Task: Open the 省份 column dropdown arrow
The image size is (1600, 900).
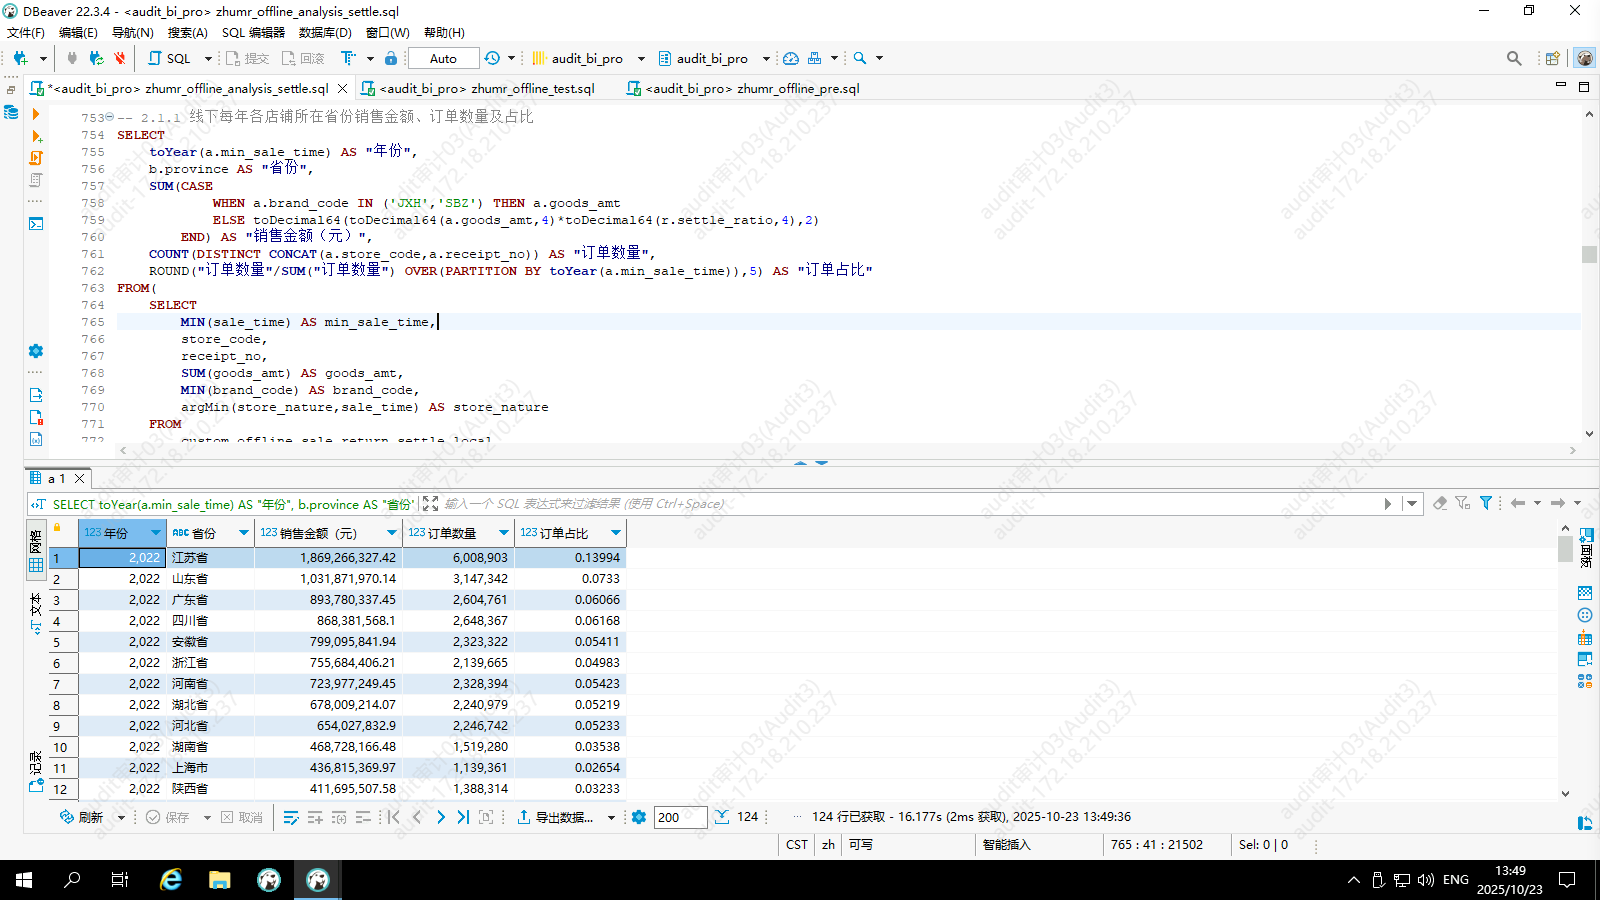Action: tap(243, 533)
